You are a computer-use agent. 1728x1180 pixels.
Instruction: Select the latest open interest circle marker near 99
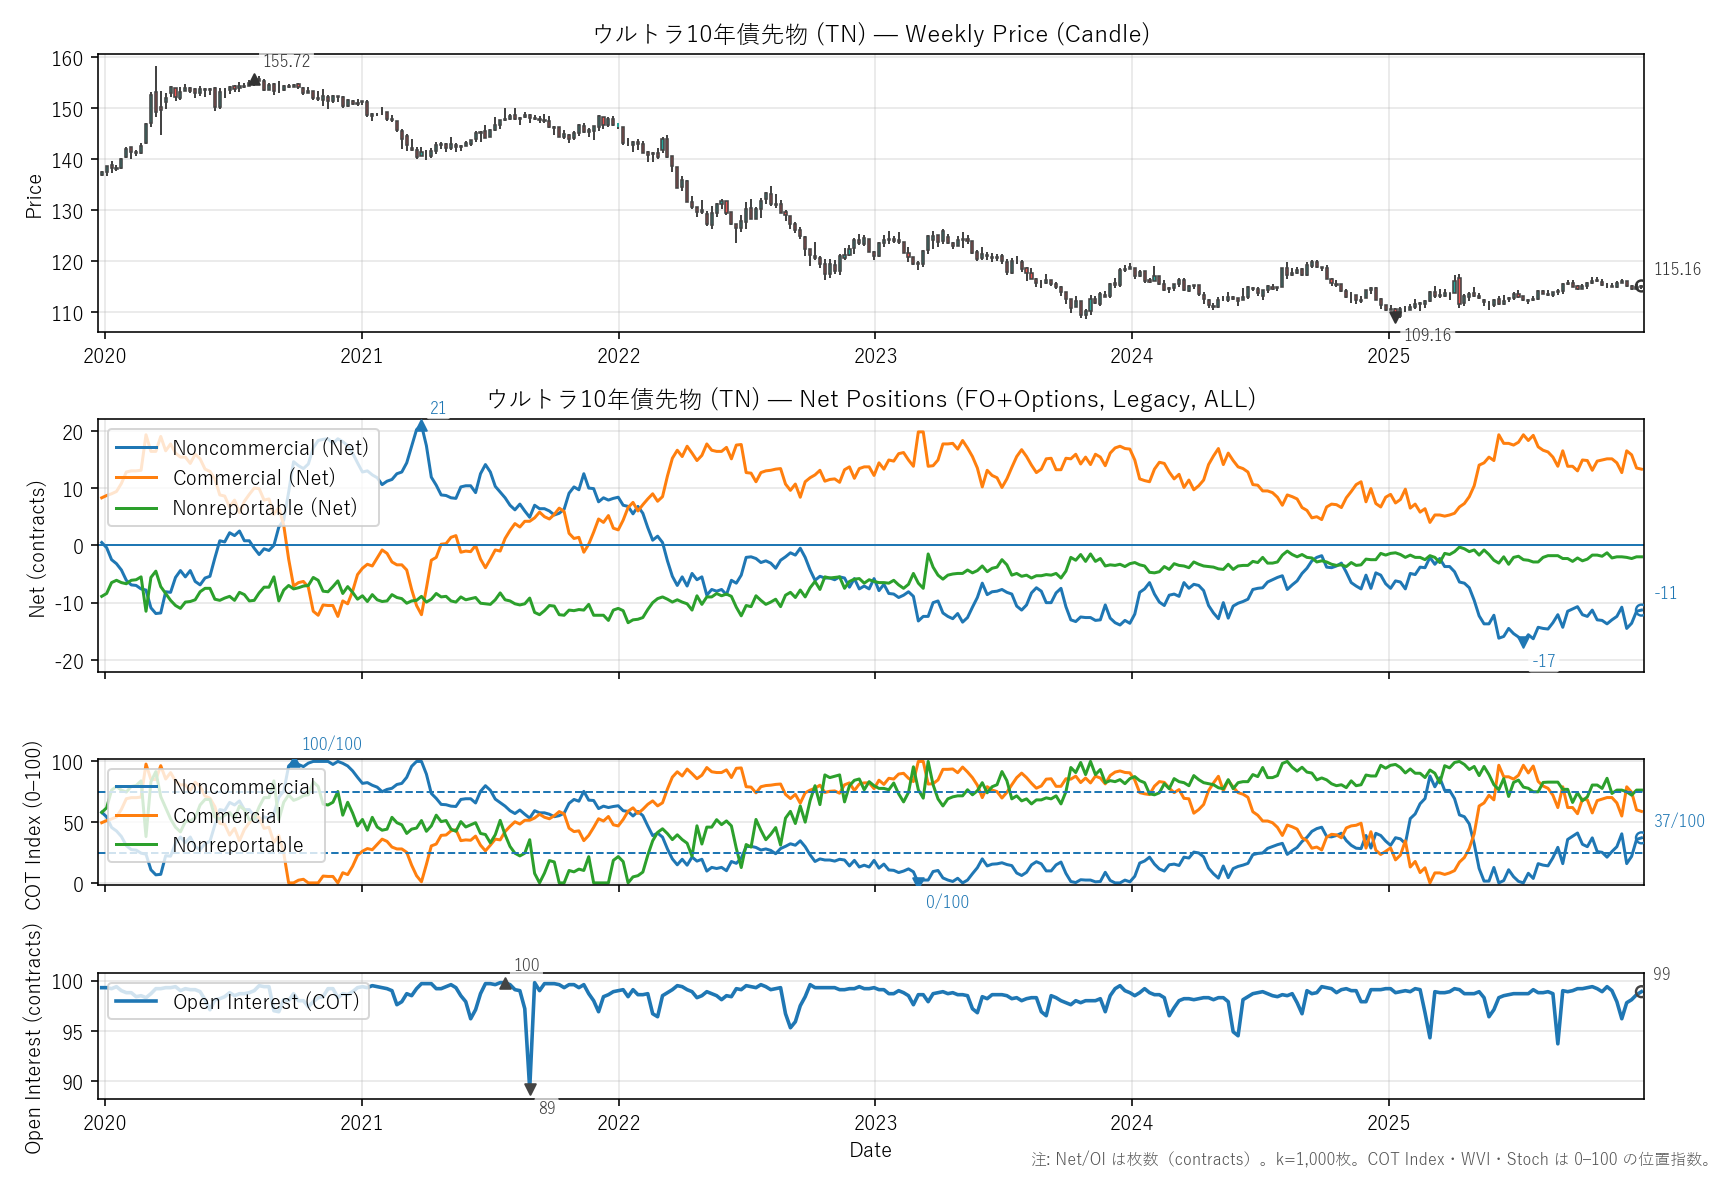[1640, 992]
